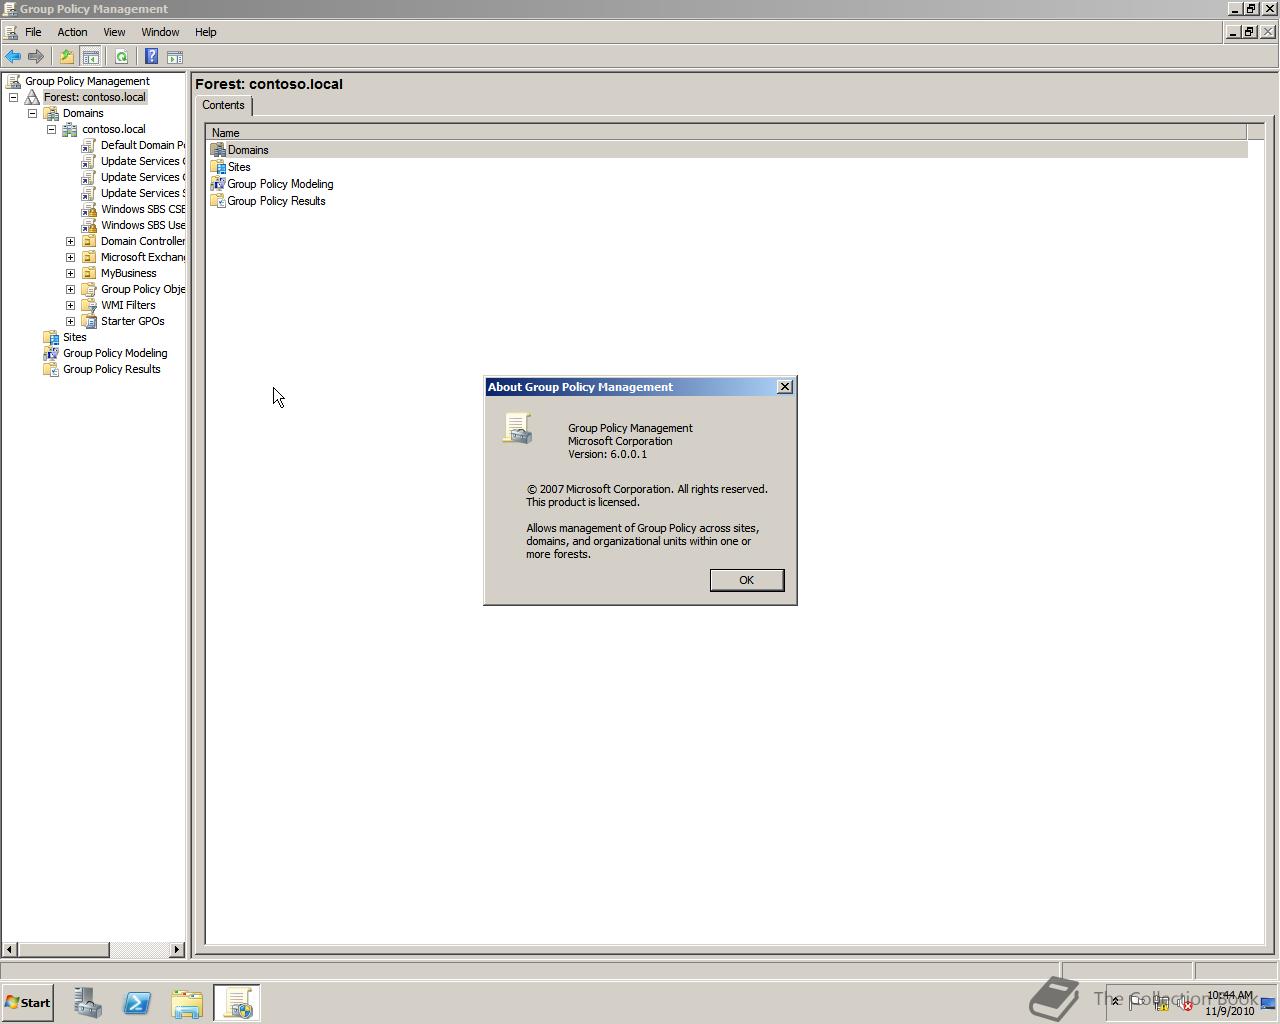Click the Default Domain Policy GPO link icon
Image resolution: width=1280 pixels, height=1024 pixels.
89,145
